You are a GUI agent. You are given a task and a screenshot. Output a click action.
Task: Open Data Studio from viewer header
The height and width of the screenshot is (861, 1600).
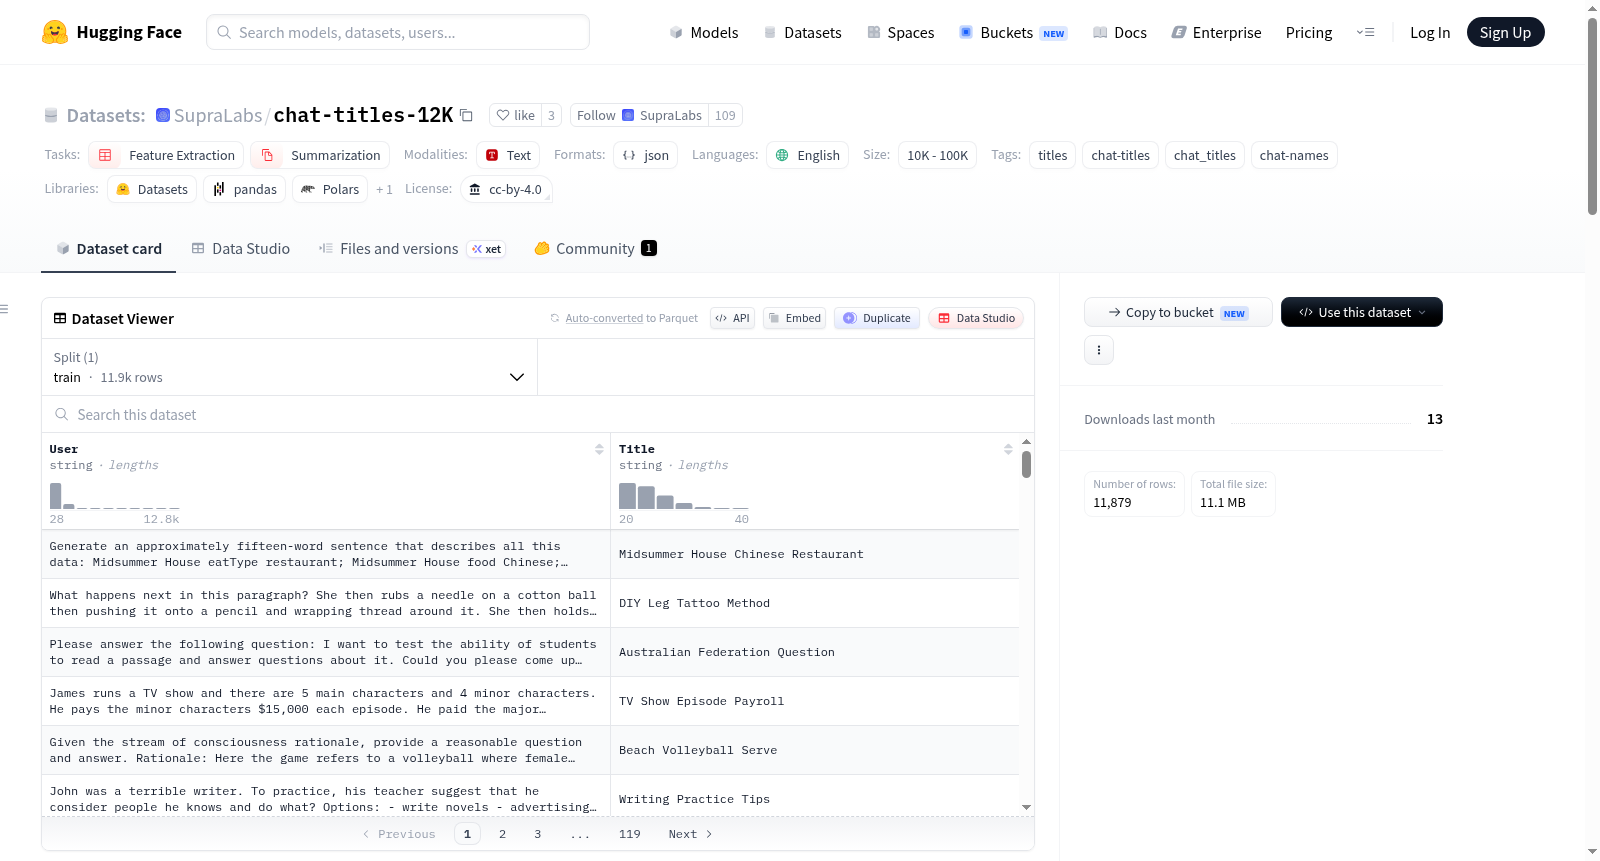(x=976, y=318)
